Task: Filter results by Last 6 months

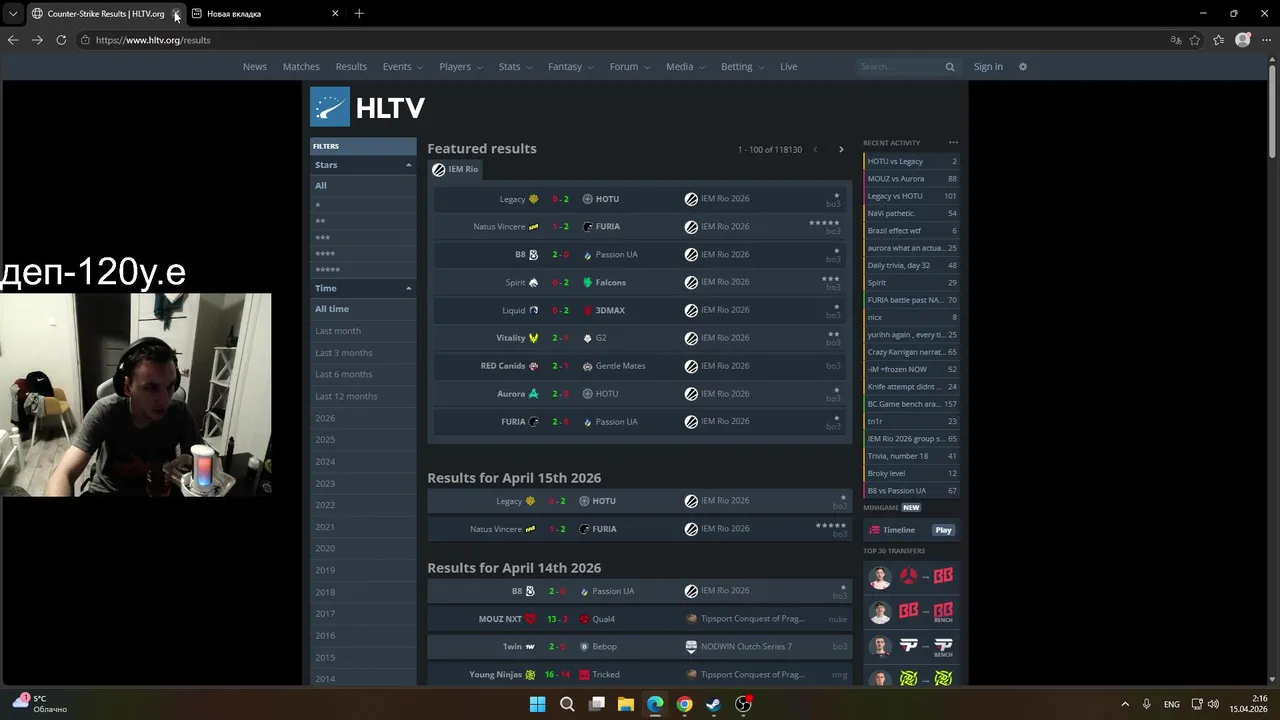Action: pos(363,374)
